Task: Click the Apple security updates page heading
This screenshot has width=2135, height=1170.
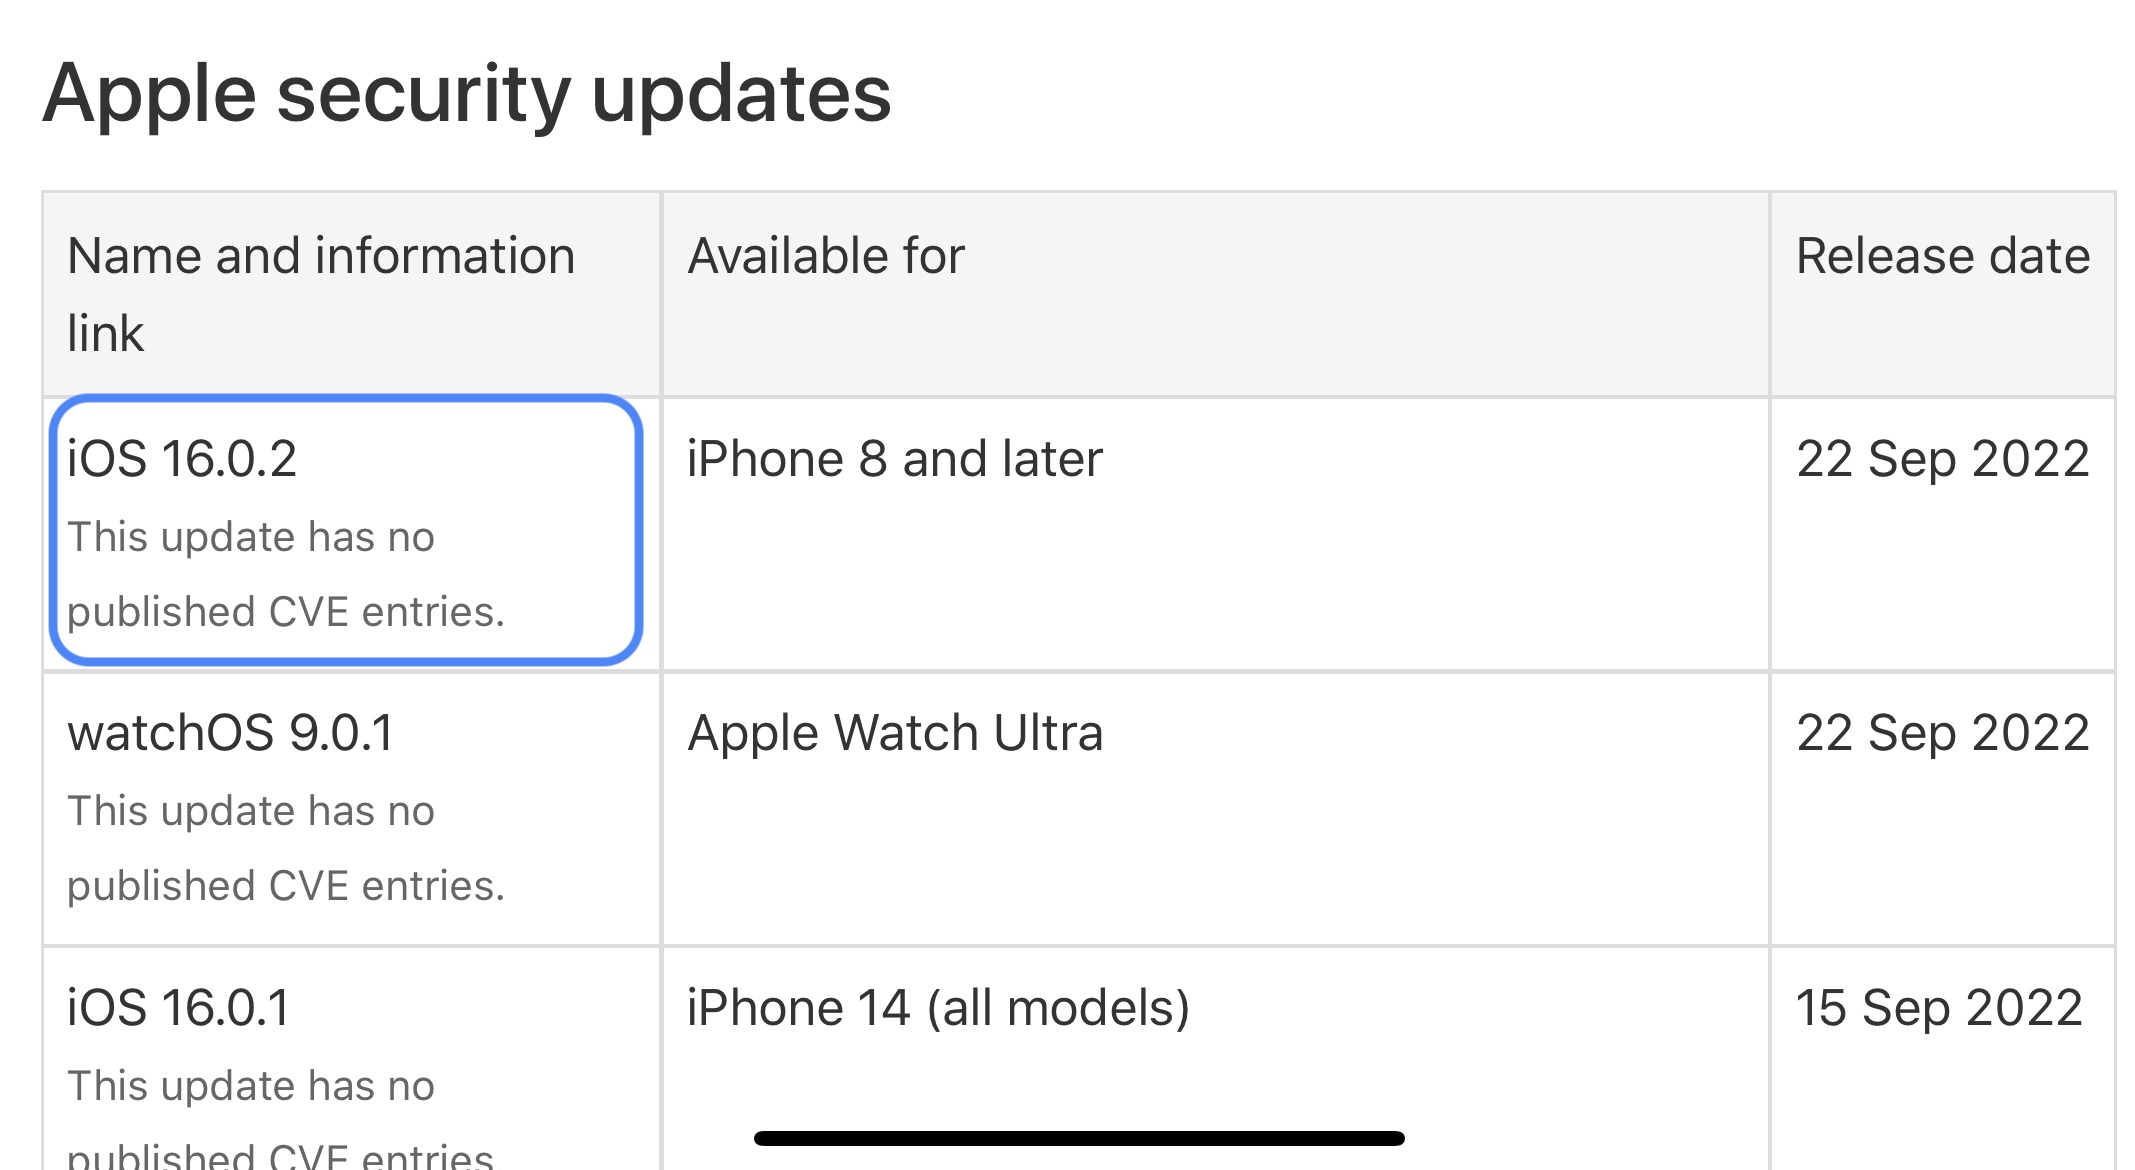Action: coord(467,94)
